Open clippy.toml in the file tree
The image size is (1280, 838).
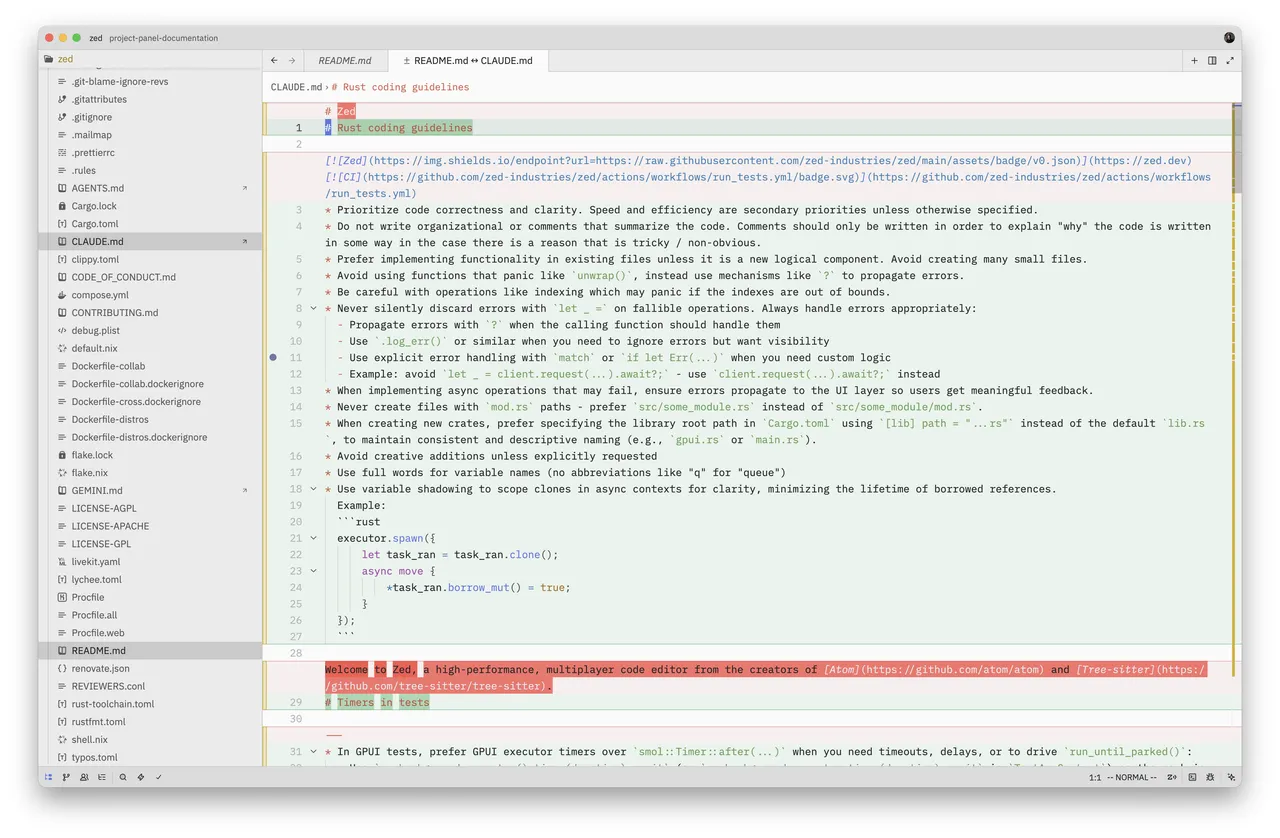click(x=150, y=259)
